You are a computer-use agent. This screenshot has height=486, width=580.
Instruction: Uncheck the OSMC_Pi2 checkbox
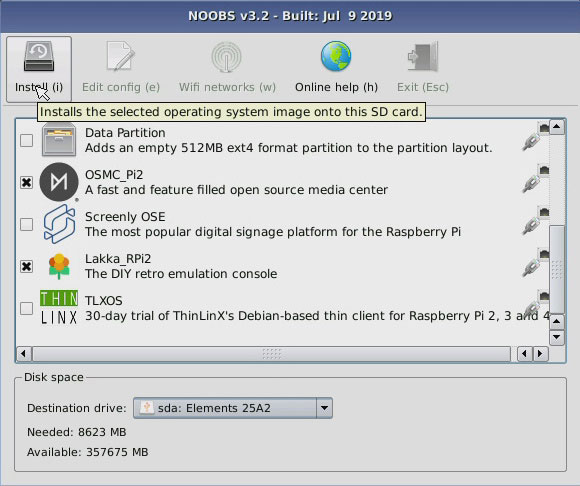click(26, 182)
